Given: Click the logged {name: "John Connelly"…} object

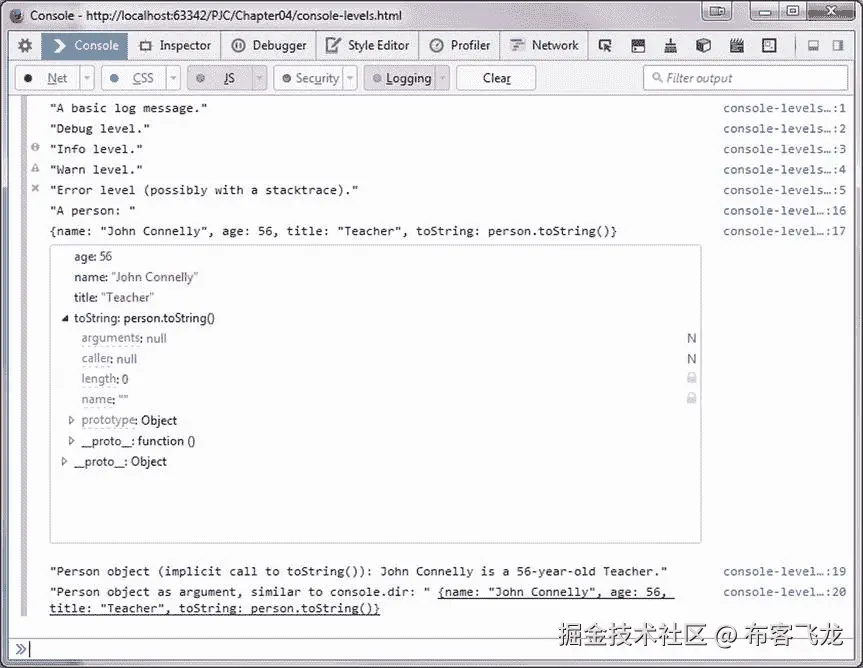Looking at the screenshot, I should tap(333, 231).
